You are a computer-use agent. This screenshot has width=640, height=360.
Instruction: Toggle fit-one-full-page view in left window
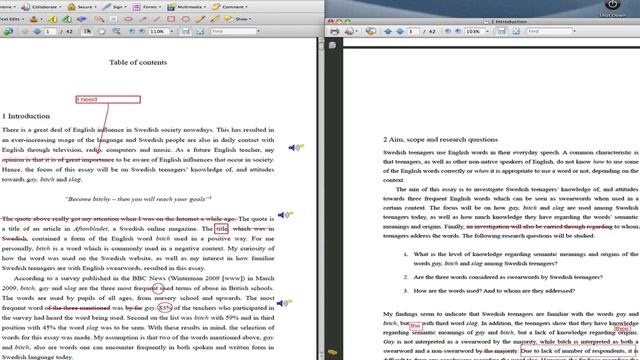tap(200, 31)
